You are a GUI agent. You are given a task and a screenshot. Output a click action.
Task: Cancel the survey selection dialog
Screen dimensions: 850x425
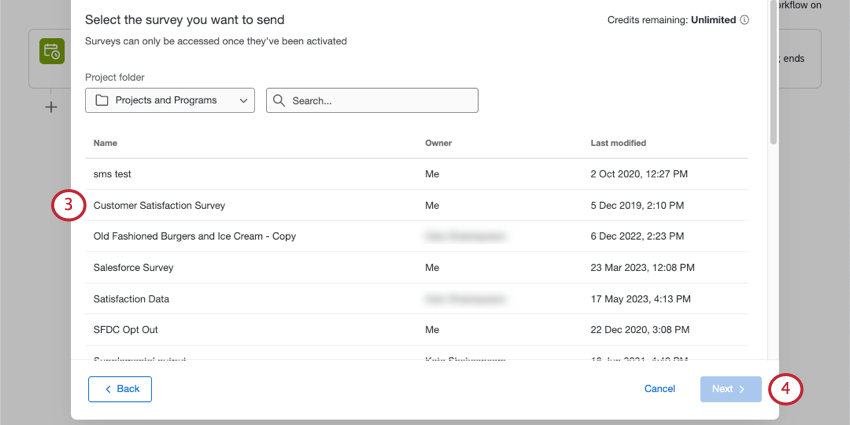point(659,389)
